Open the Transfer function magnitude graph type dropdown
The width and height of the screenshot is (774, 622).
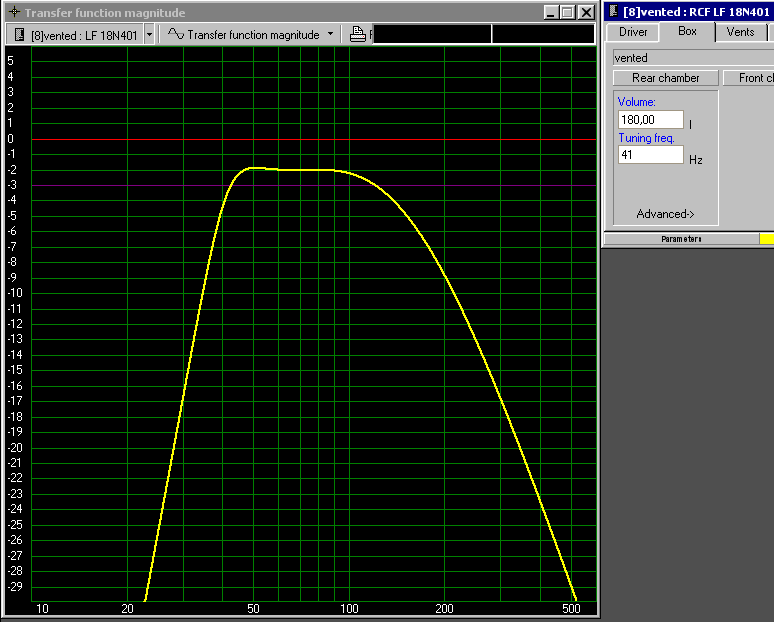click(330, 34)
